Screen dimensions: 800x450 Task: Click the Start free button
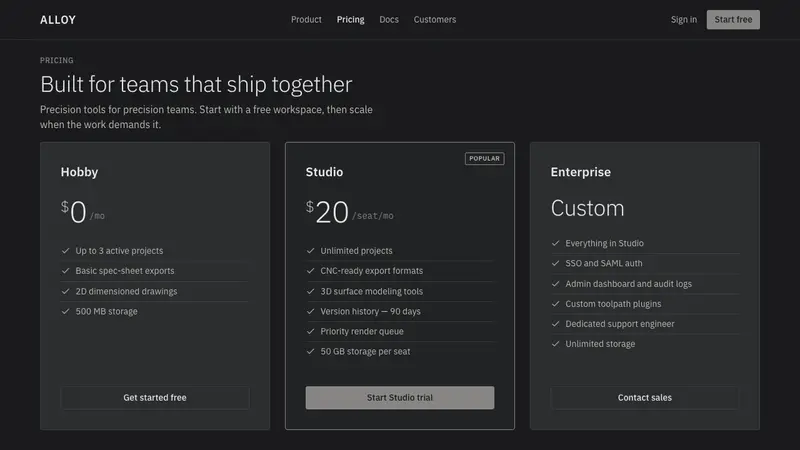[733, 19]
